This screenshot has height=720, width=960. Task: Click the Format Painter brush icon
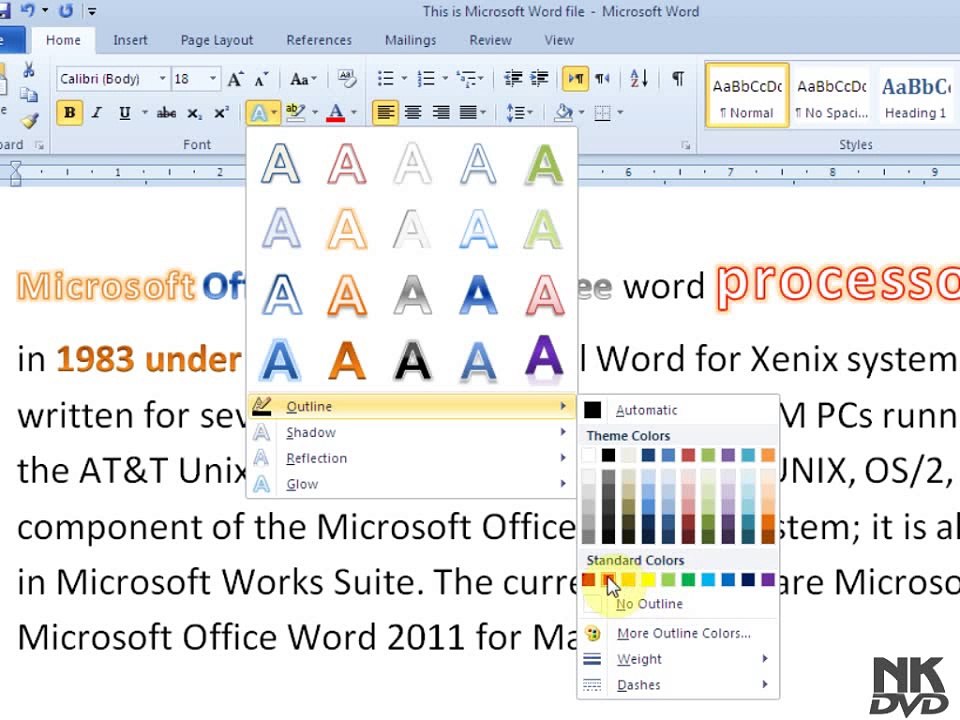tap(29, 120)
